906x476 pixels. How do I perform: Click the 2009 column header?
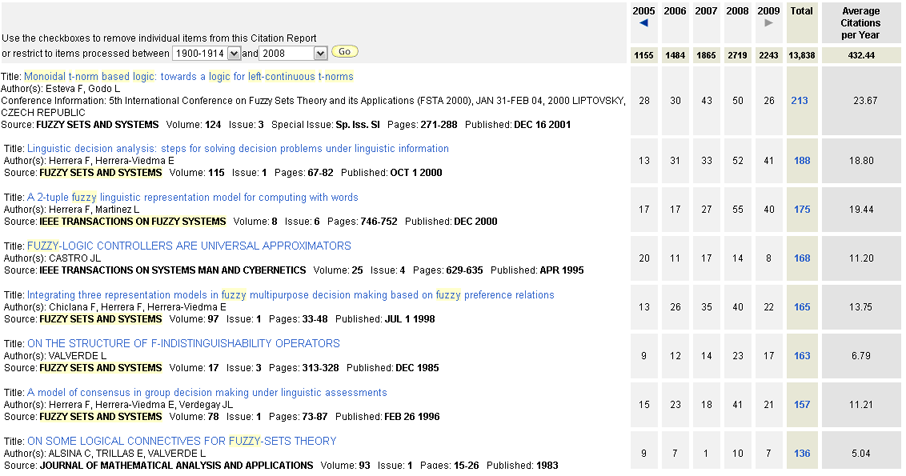click(768, 11)
